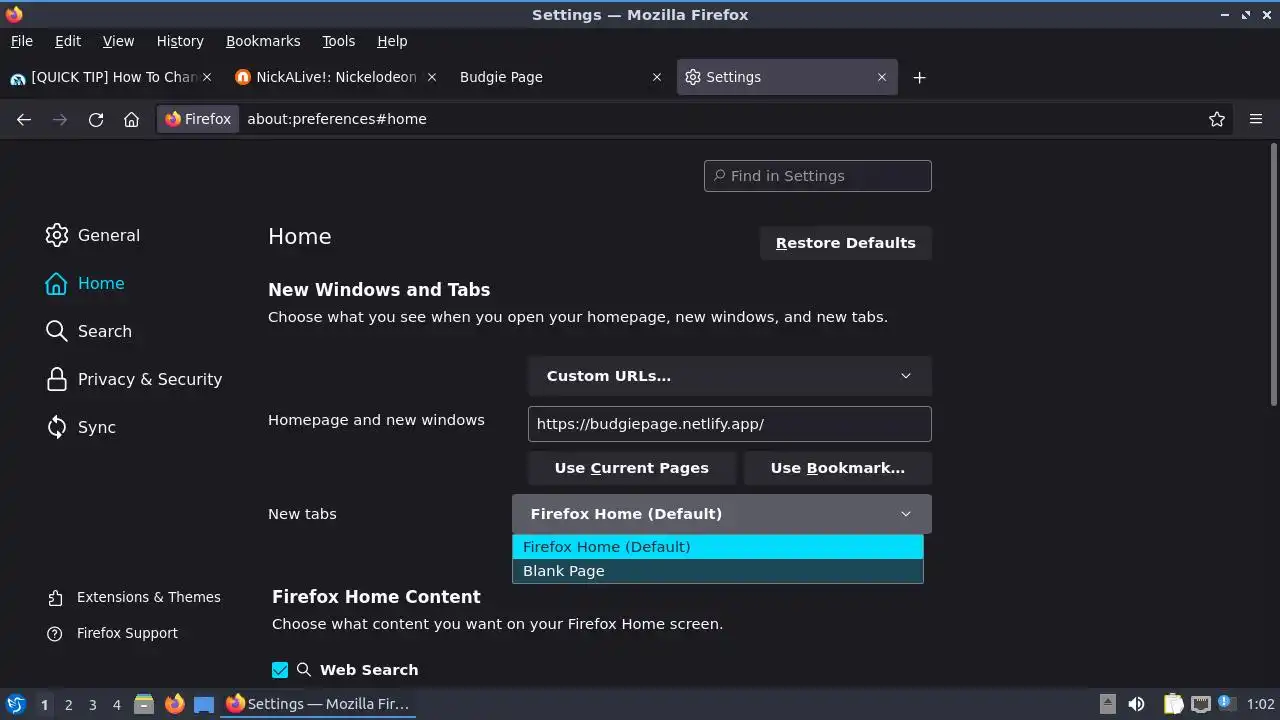Open General settings category
This screenshot has width=1280, height=720.
pos(93,235)
